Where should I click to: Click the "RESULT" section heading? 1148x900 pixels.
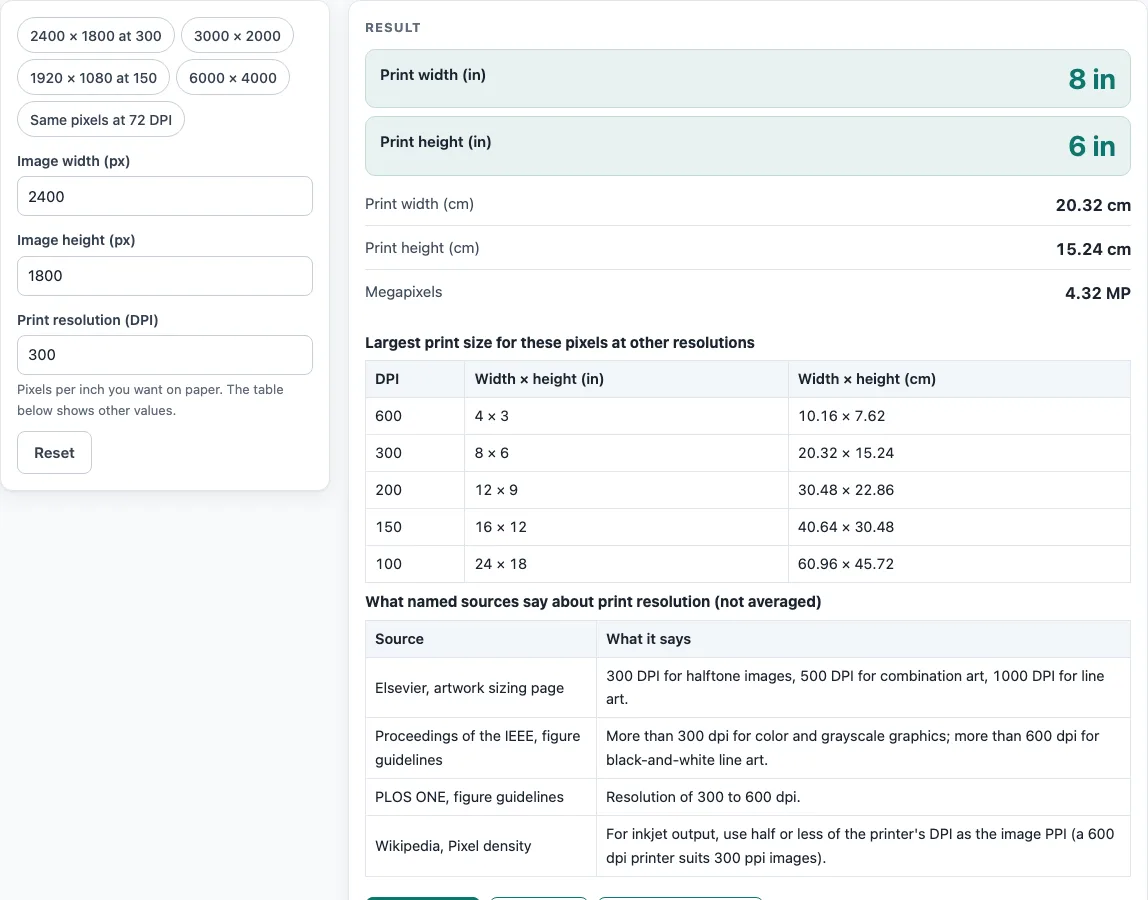pyautogui.click(x=392, y=28)
